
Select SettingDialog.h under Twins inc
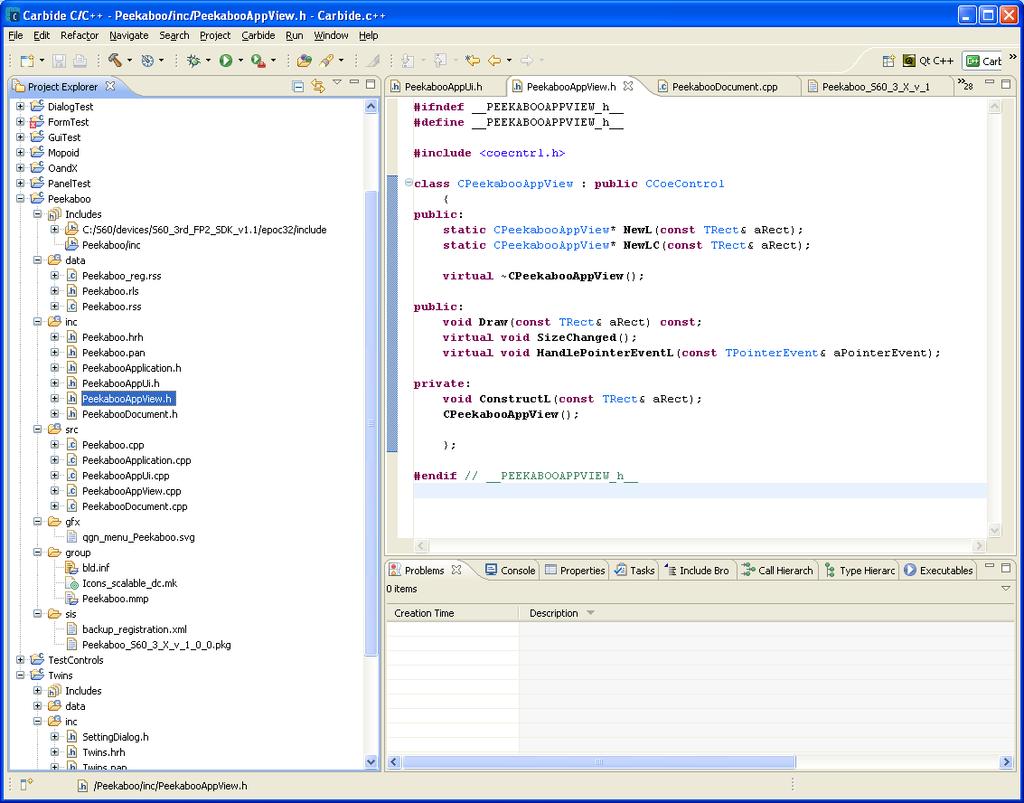click(x=115, y=736)
